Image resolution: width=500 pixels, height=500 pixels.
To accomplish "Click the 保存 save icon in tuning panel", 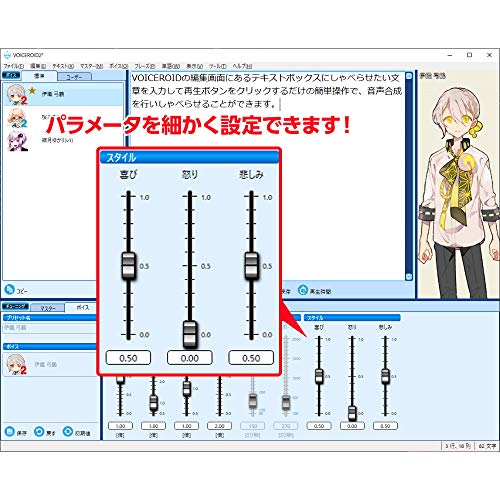I will tap(10, 431).
